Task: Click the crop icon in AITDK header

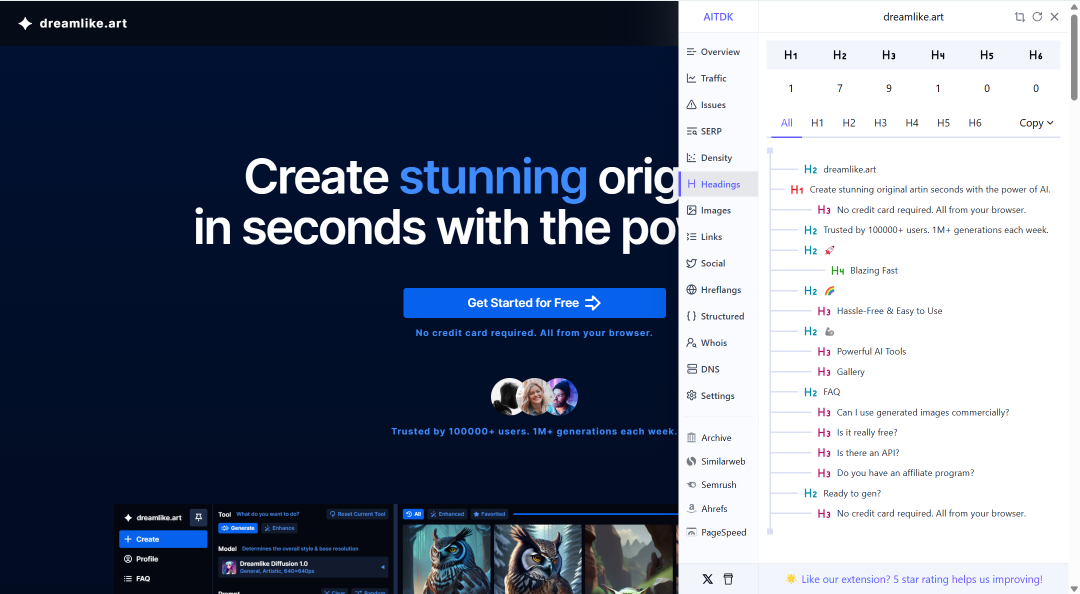Action: (x=1019, y=17)
